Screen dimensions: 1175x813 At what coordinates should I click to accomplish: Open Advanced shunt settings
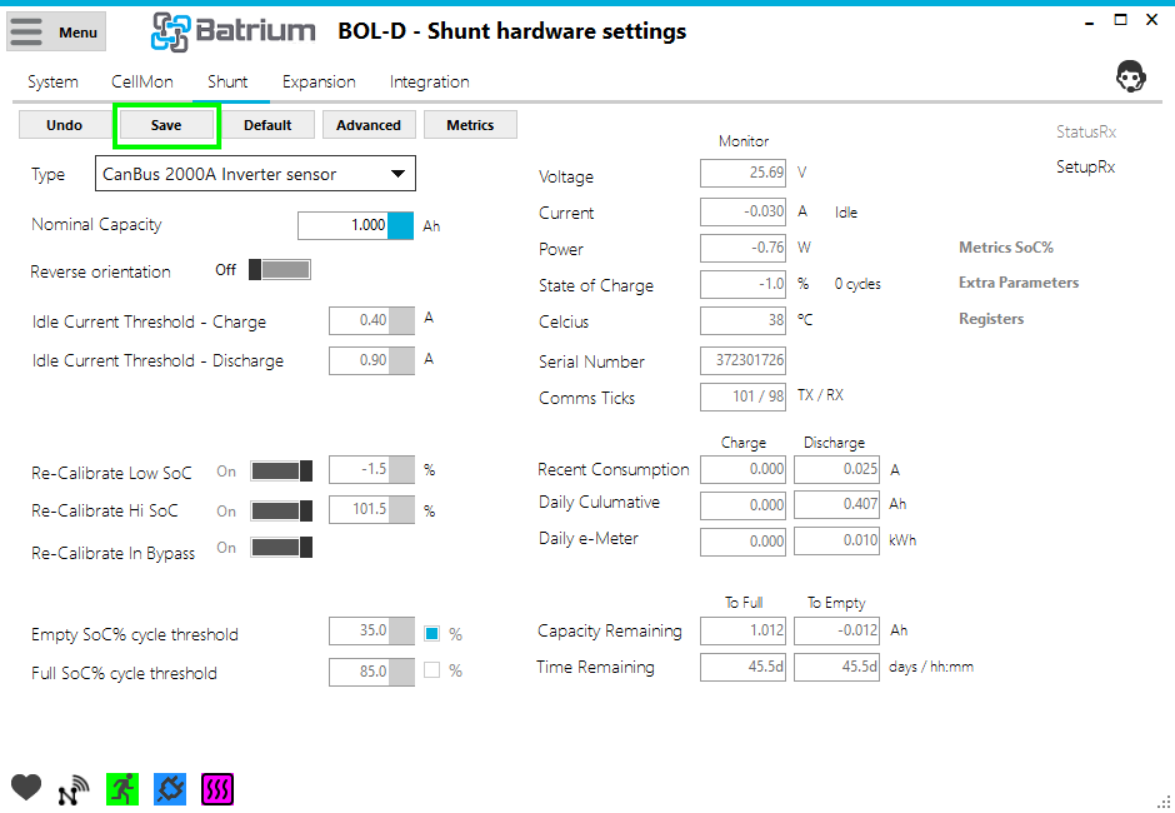[369, 125]
